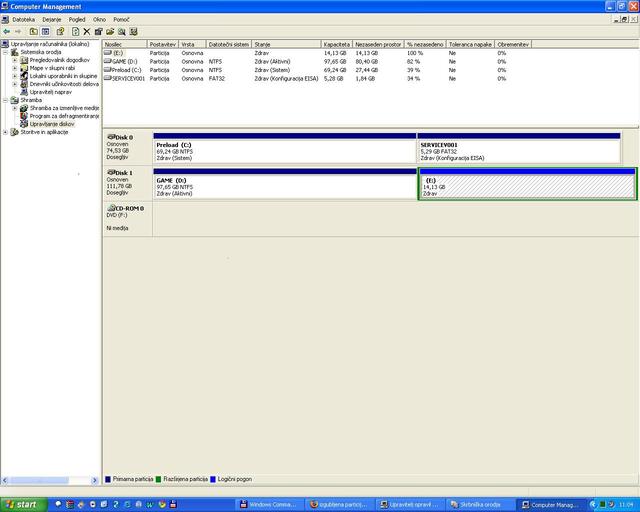Select the GAME (D:) partition block
This screenshot has height=512, width=640.
285,183
